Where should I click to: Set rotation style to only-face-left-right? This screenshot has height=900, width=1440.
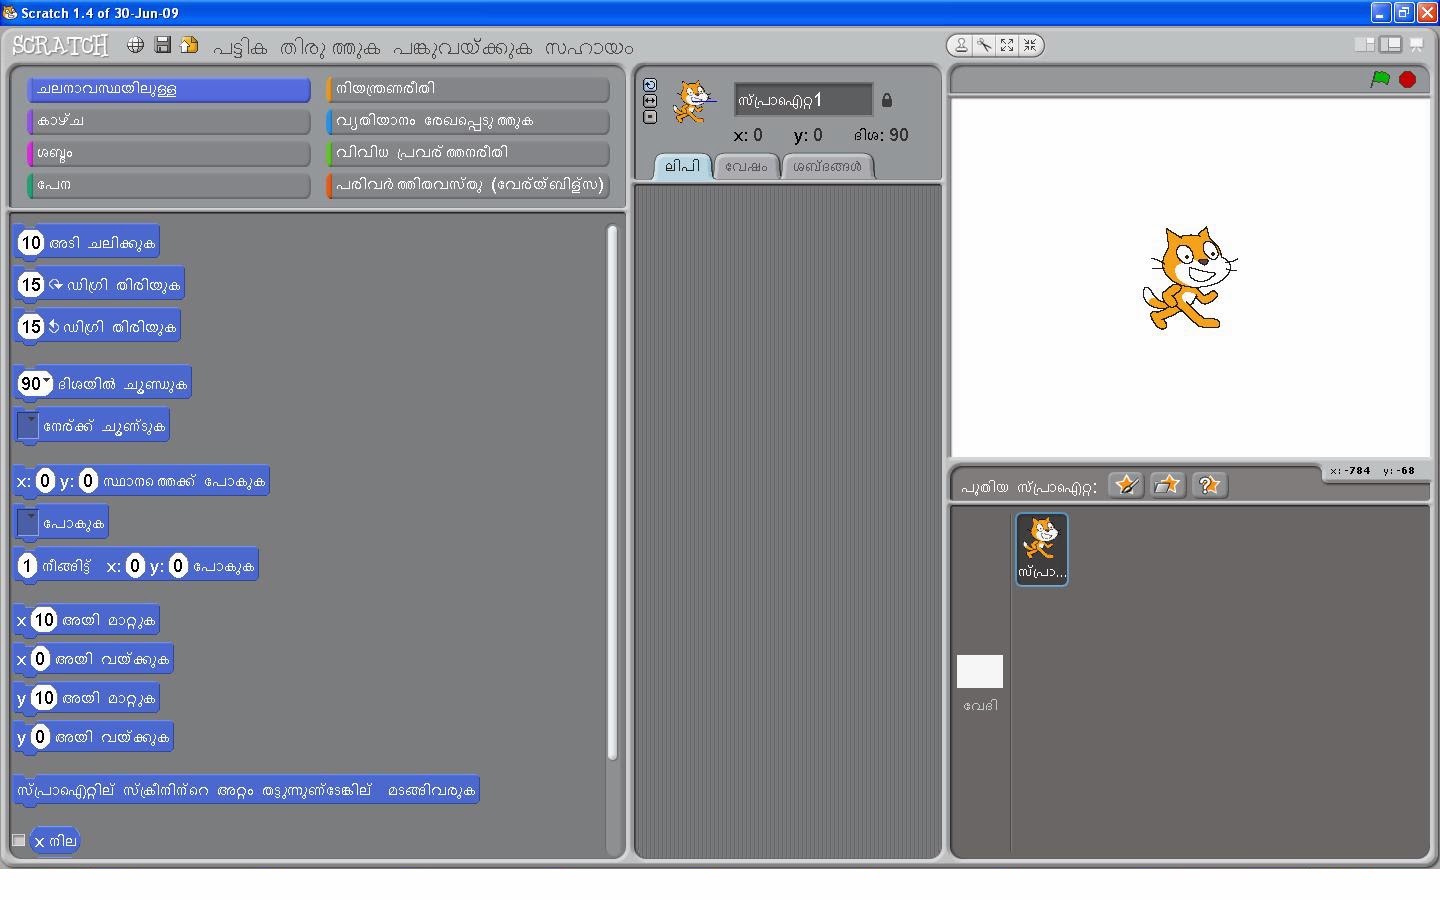(650, 100)
